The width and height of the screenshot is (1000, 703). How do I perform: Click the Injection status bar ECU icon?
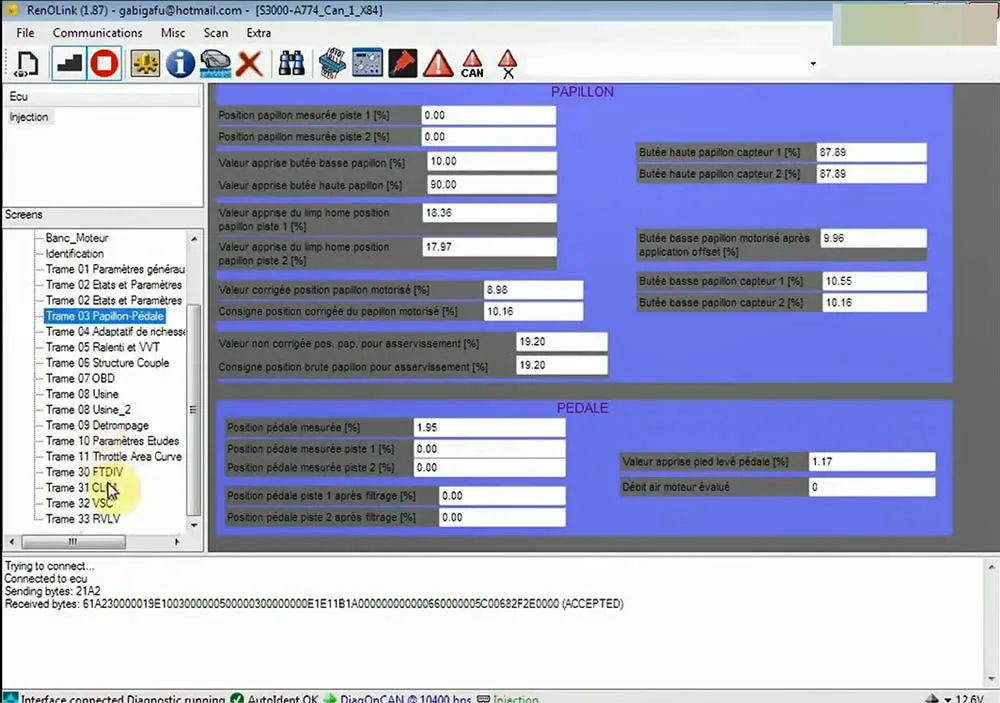[x=483, y=698]
